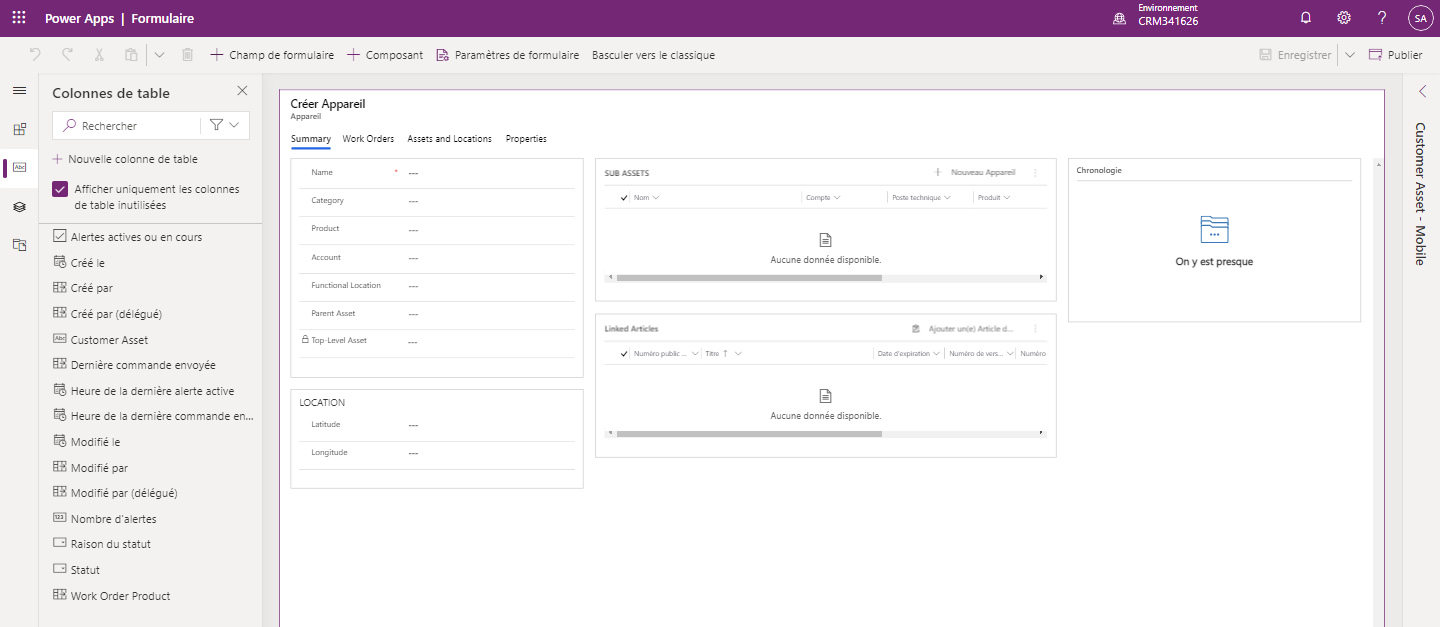
Task: Collapse the navigation with hamburger icon
Action: point(18,90)
